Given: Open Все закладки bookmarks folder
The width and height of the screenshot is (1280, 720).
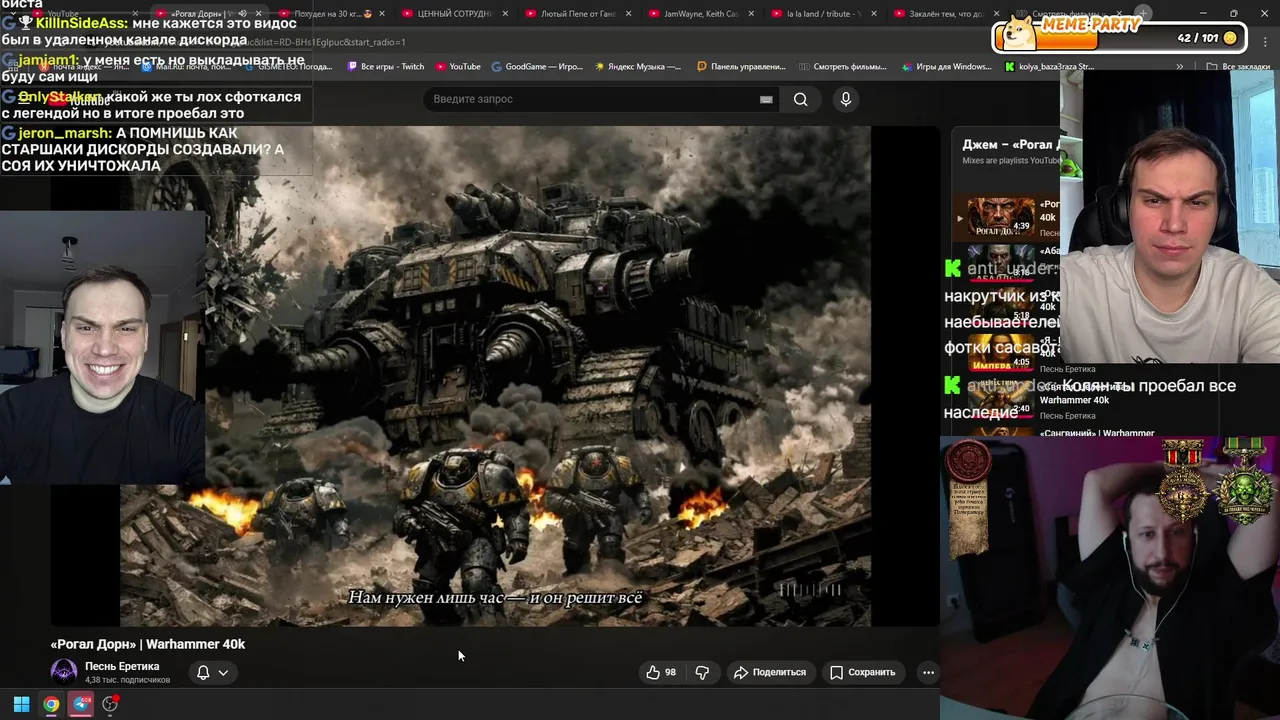Looking at the screenshot, I should [x=1238, y=67].
